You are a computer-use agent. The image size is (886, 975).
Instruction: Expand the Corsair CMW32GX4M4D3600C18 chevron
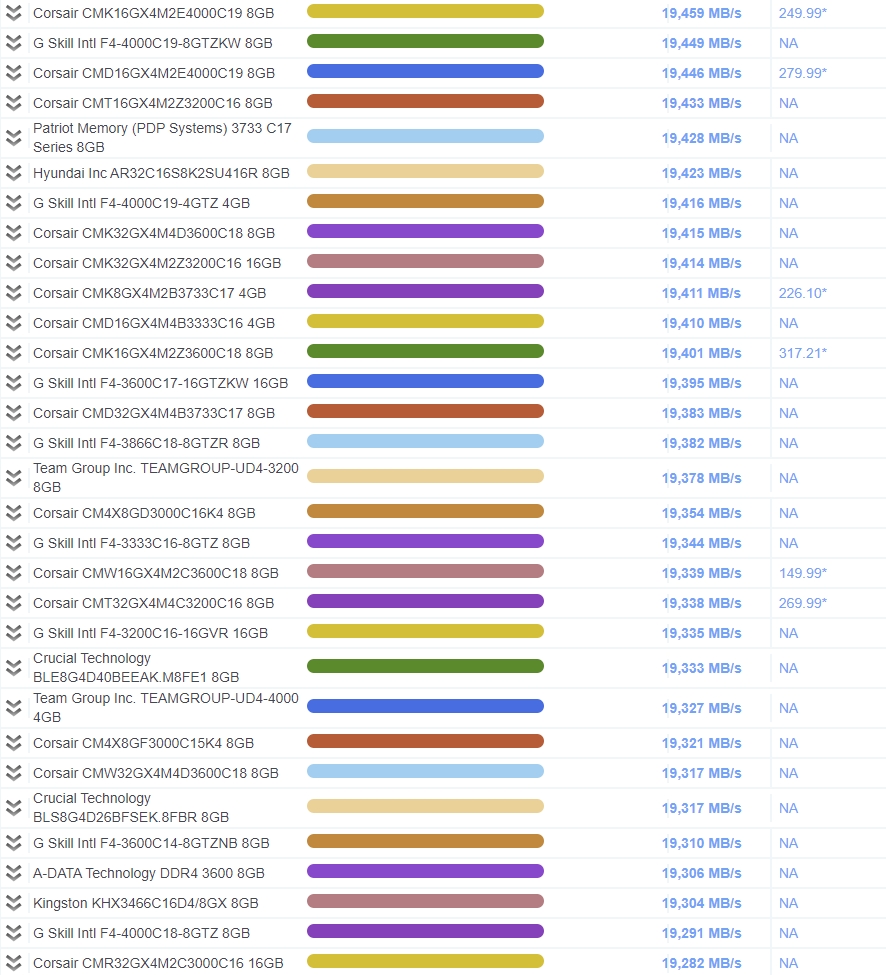click(14, 773)
